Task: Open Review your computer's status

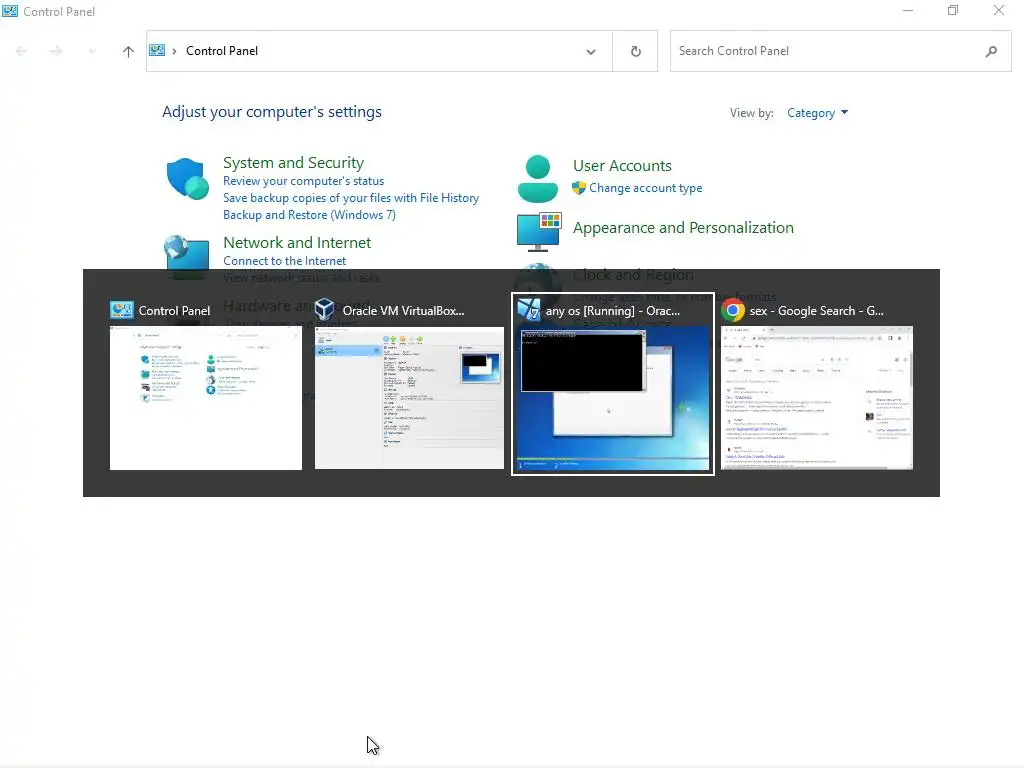Action: pyautogui.click(x=303, y=181)
